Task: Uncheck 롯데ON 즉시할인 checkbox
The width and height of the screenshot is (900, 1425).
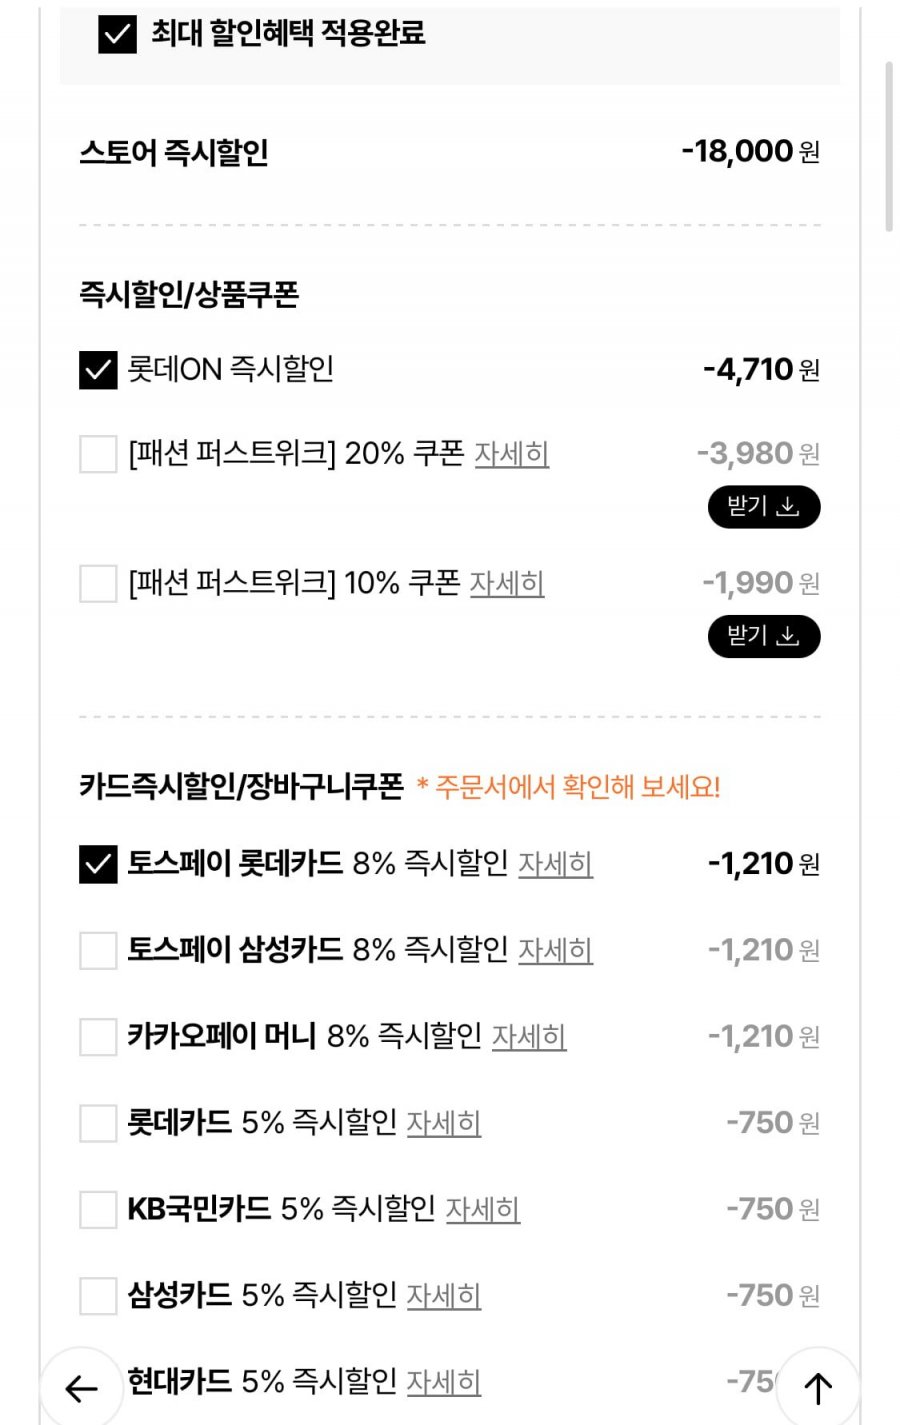Action: point(98,370)
